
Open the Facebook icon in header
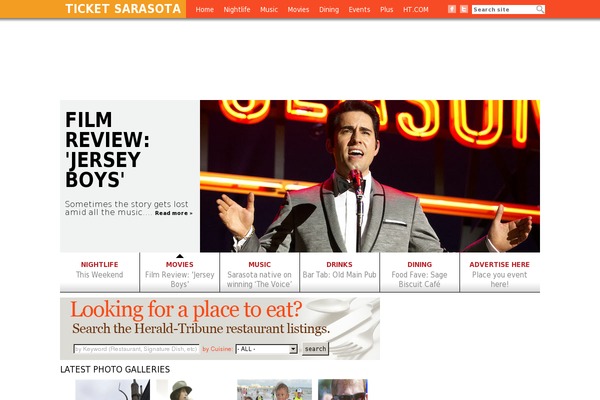pyautogui.click(x=452, y=9)
